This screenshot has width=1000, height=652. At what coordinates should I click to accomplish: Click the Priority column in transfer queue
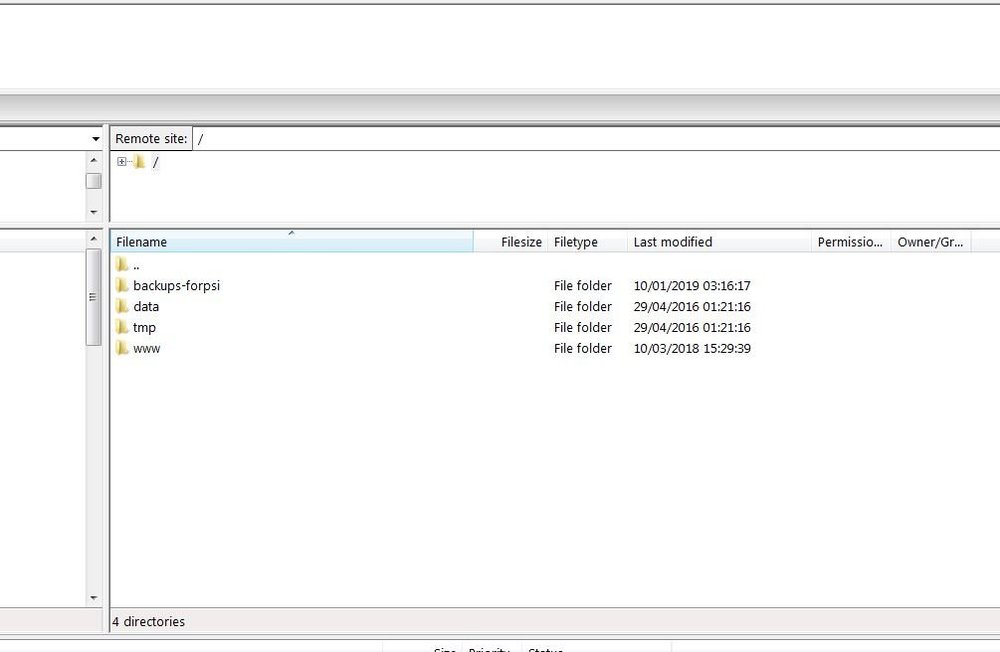tap(489, 649)
